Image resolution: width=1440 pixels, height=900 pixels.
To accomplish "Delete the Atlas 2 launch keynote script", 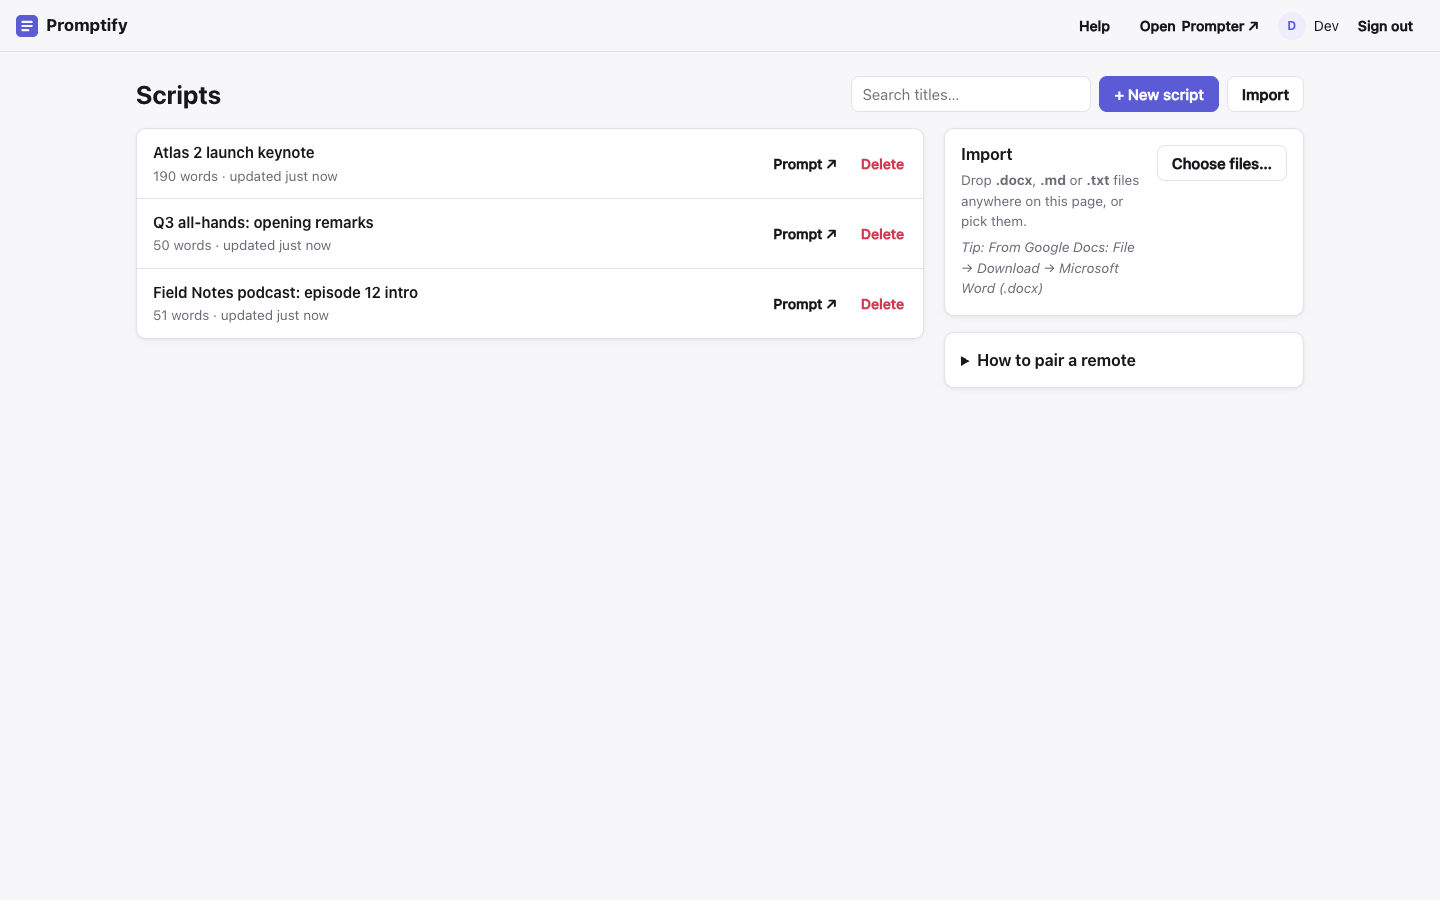I will [x=882, y=164].
